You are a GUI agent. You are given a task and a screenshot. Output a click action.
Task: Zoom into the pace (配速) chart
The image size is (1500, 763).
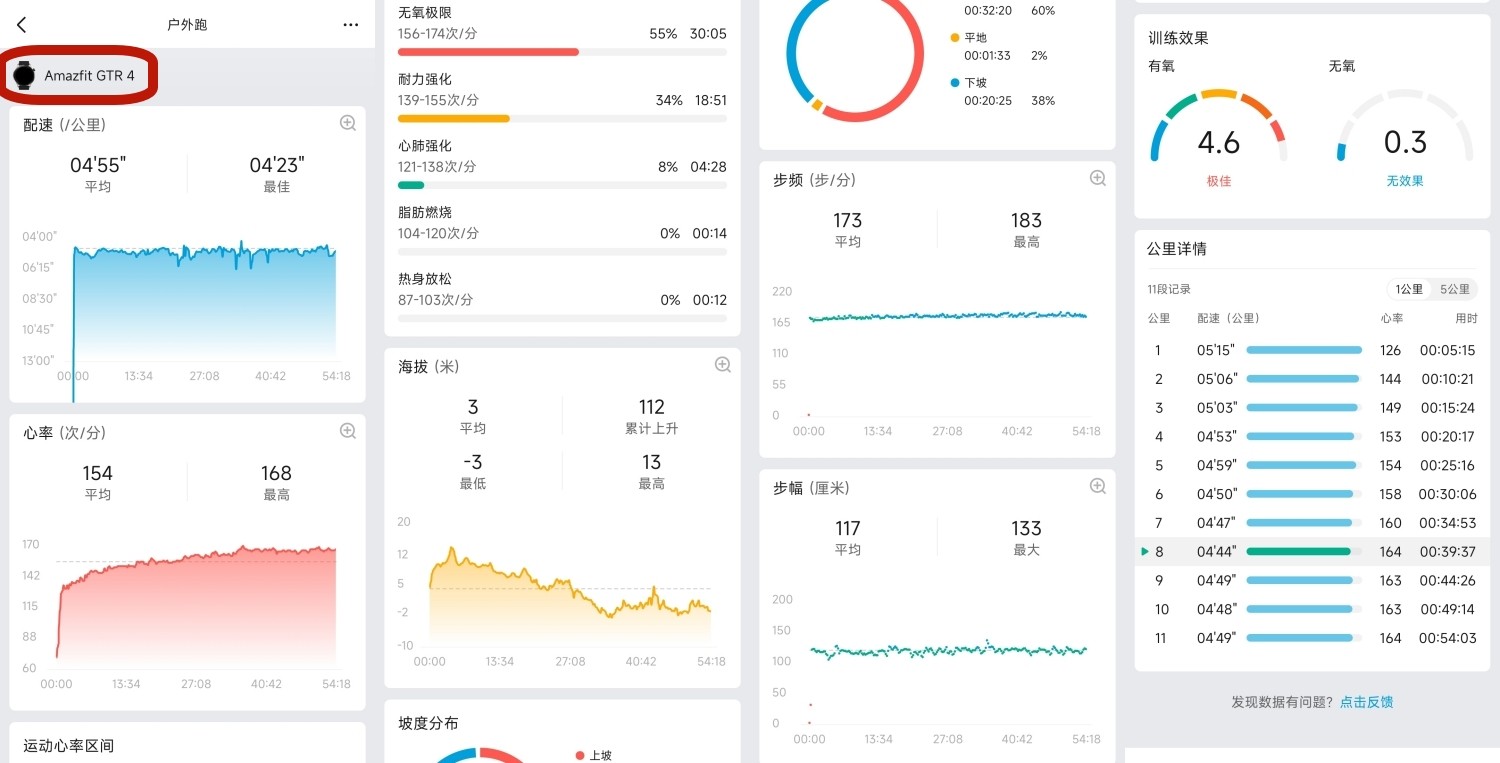347,123
